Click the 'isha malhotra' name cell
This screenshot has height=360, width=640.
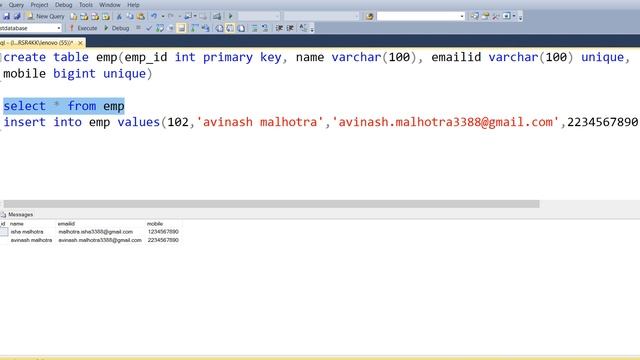(27, 232)
